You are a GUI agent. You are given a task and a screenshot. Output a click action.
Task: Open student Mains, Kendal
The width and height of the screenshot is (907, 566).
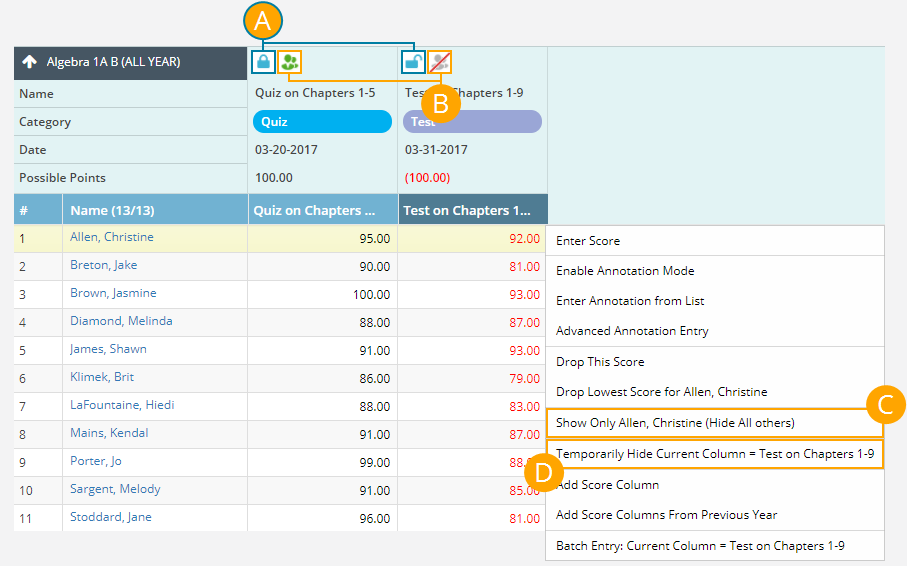coord(109,433)
